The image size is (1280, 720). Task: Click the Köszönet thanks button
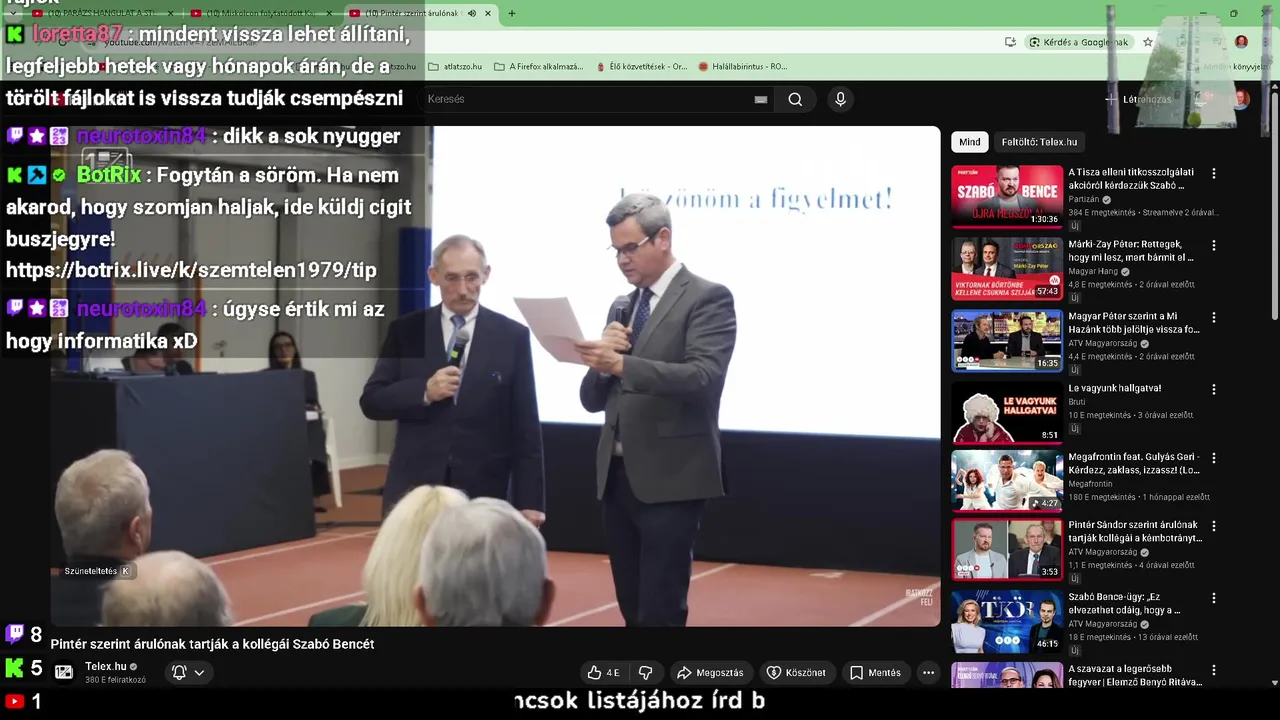click(796, 673)
